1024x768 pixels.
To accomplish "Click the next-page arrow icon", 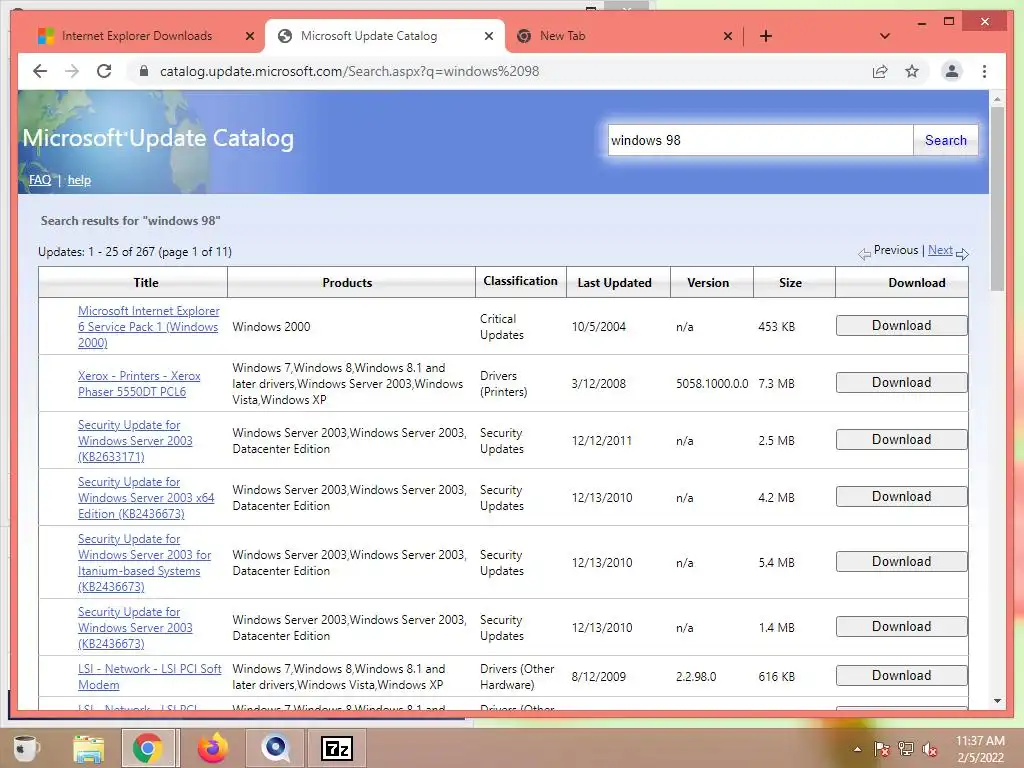I will coord(962,253).
